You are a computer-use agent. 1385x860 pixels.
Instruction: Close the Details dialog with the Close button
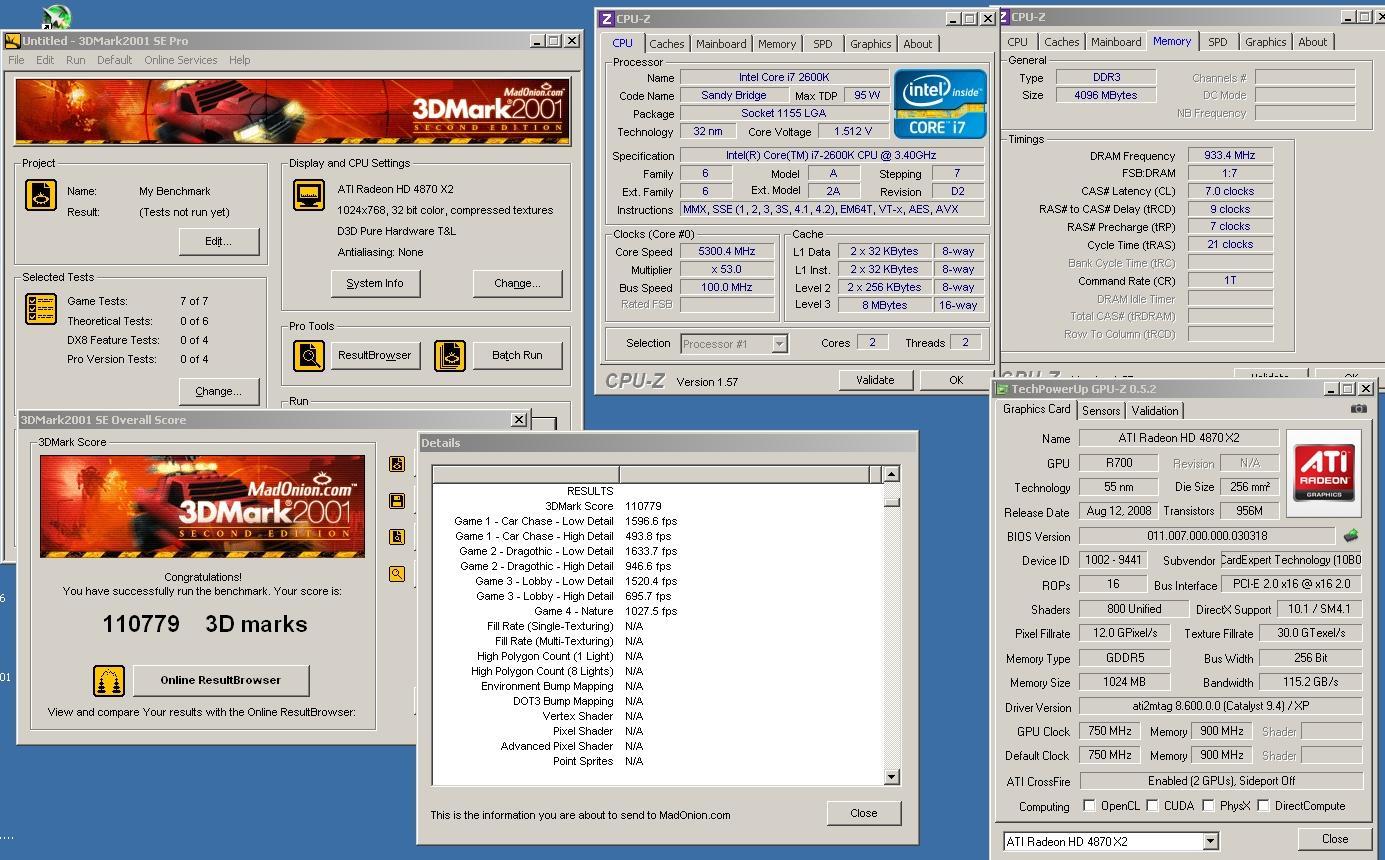click(864, 813)
